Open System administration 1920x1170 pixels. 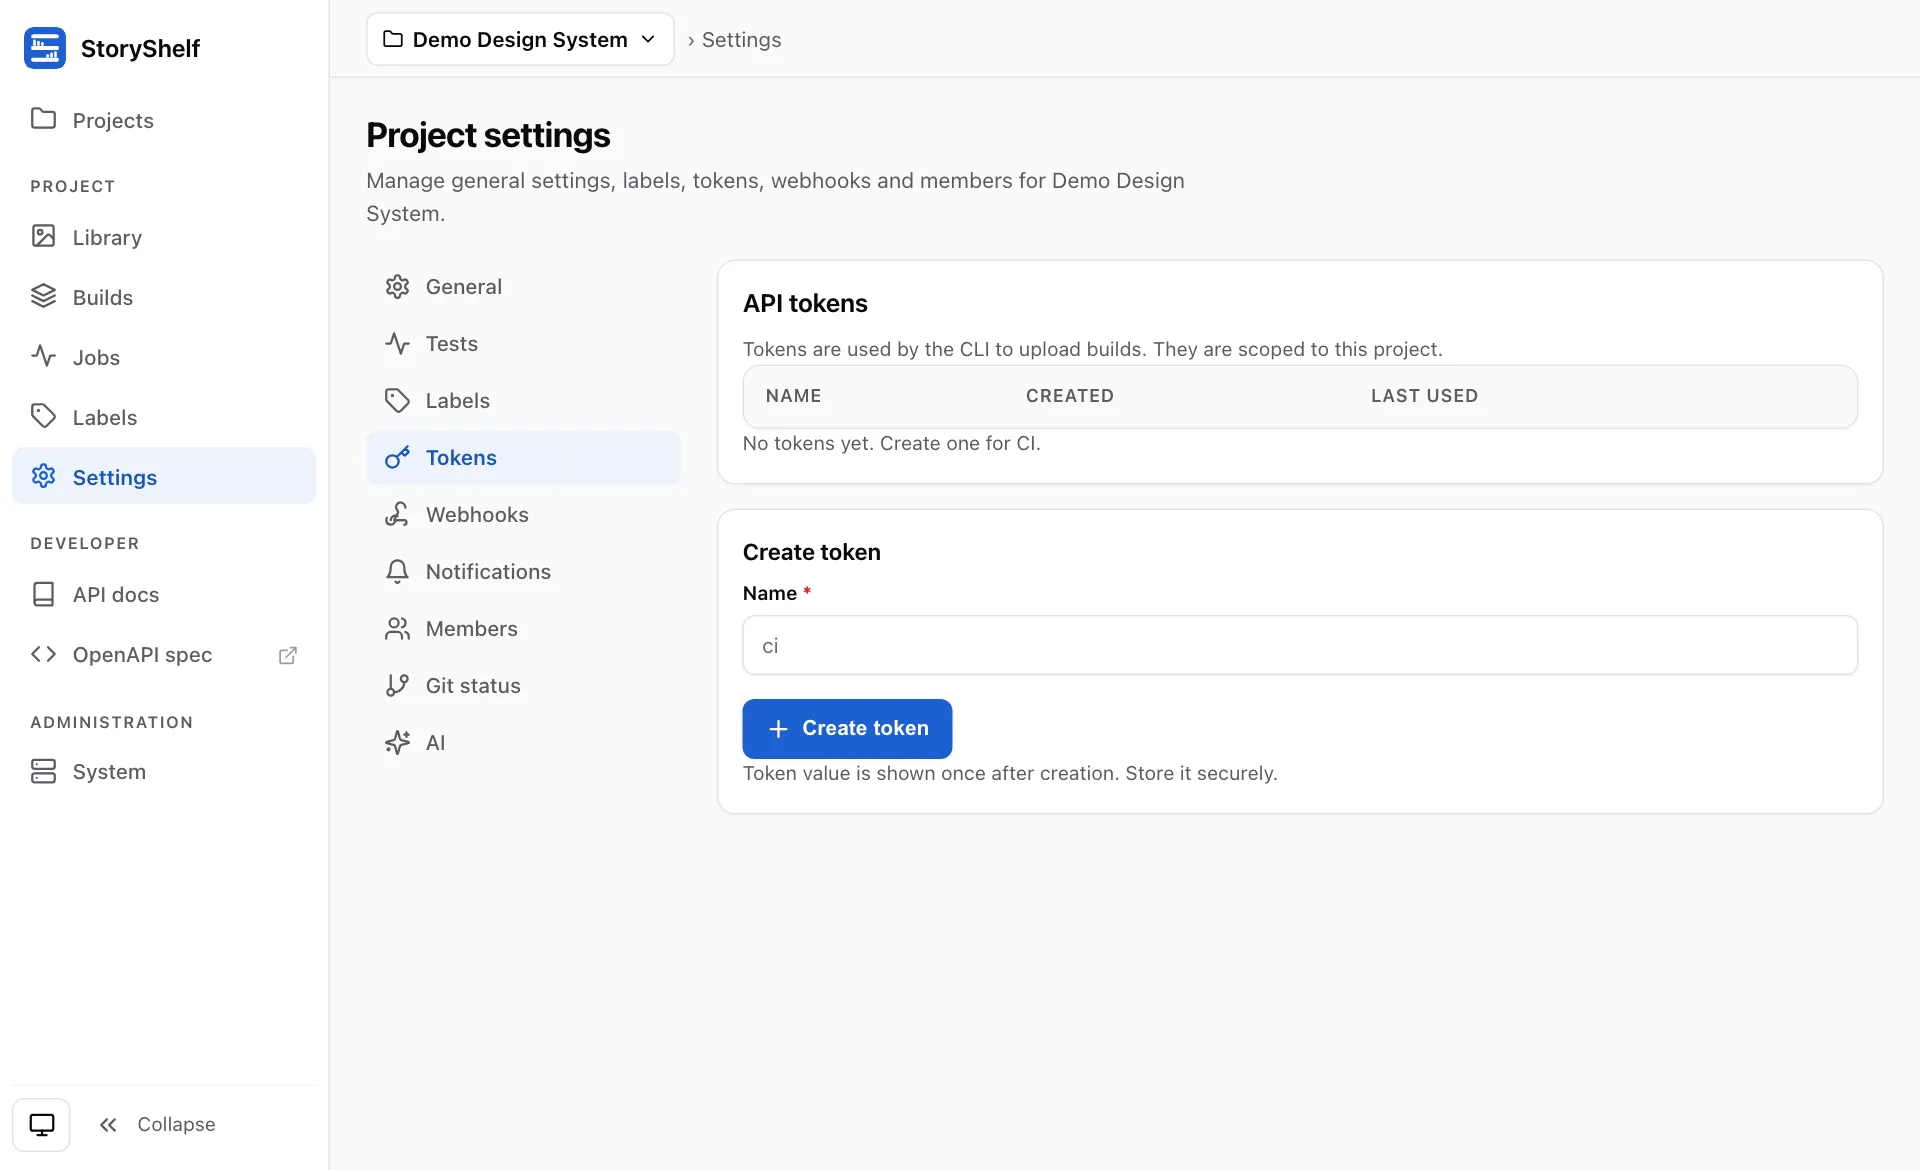tap(164, 771)
